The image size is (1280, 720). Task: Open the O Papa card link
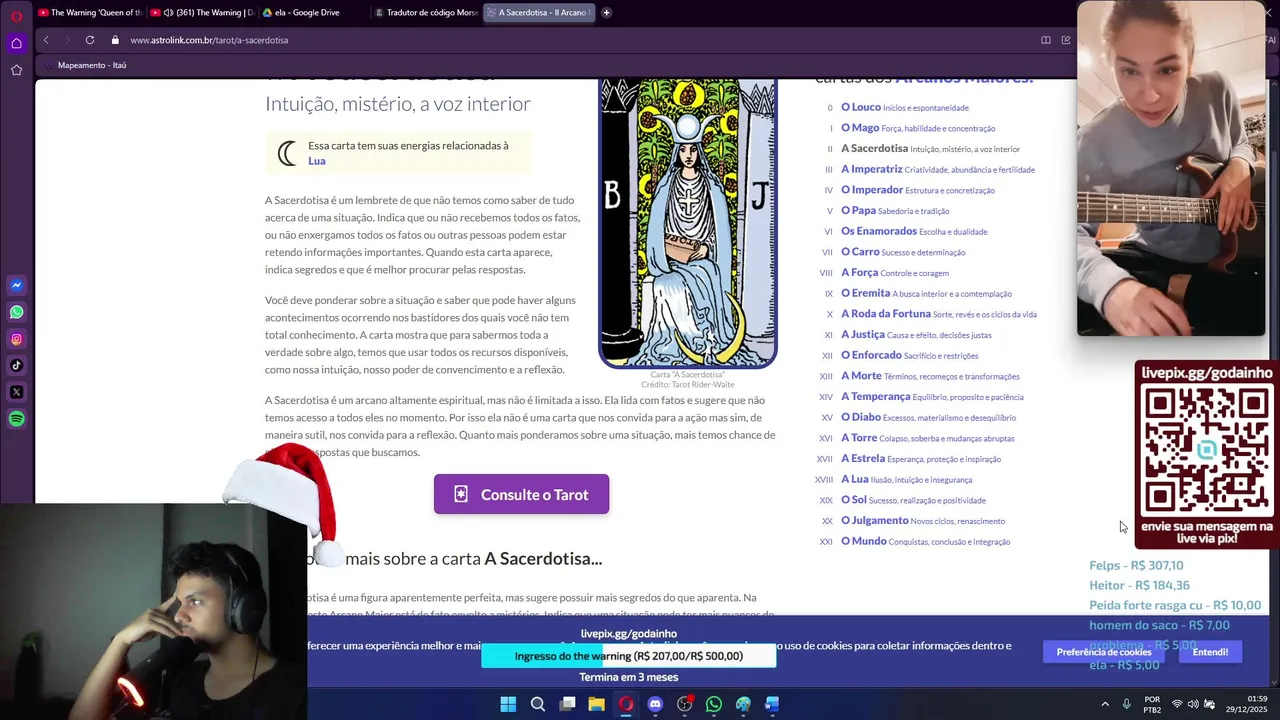[x=858, y=210]
